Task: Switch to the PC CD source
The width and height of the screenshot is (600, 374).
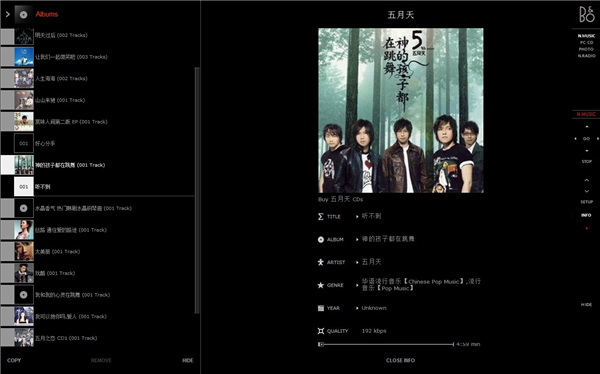Action: (586, 42)
